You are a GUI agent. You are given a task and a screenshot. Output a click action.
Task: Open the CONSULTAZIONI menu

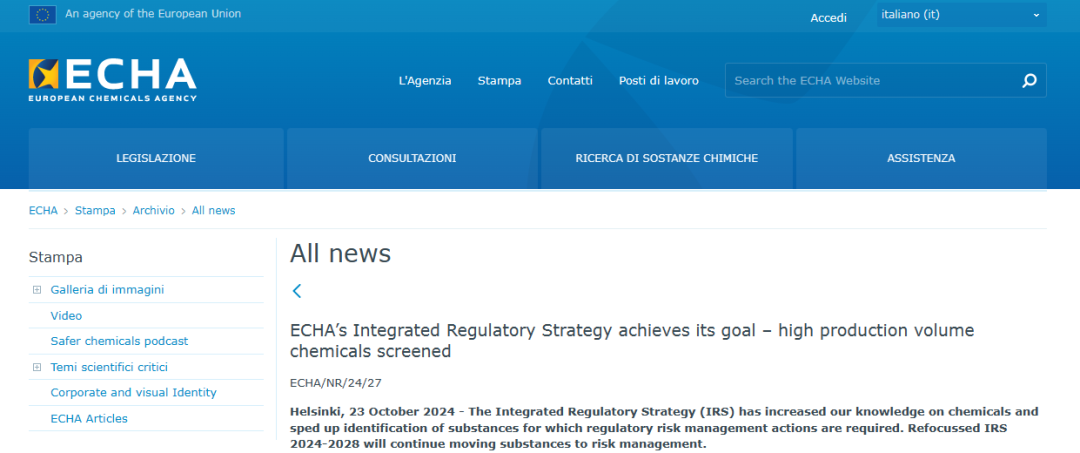click(412, 158)
